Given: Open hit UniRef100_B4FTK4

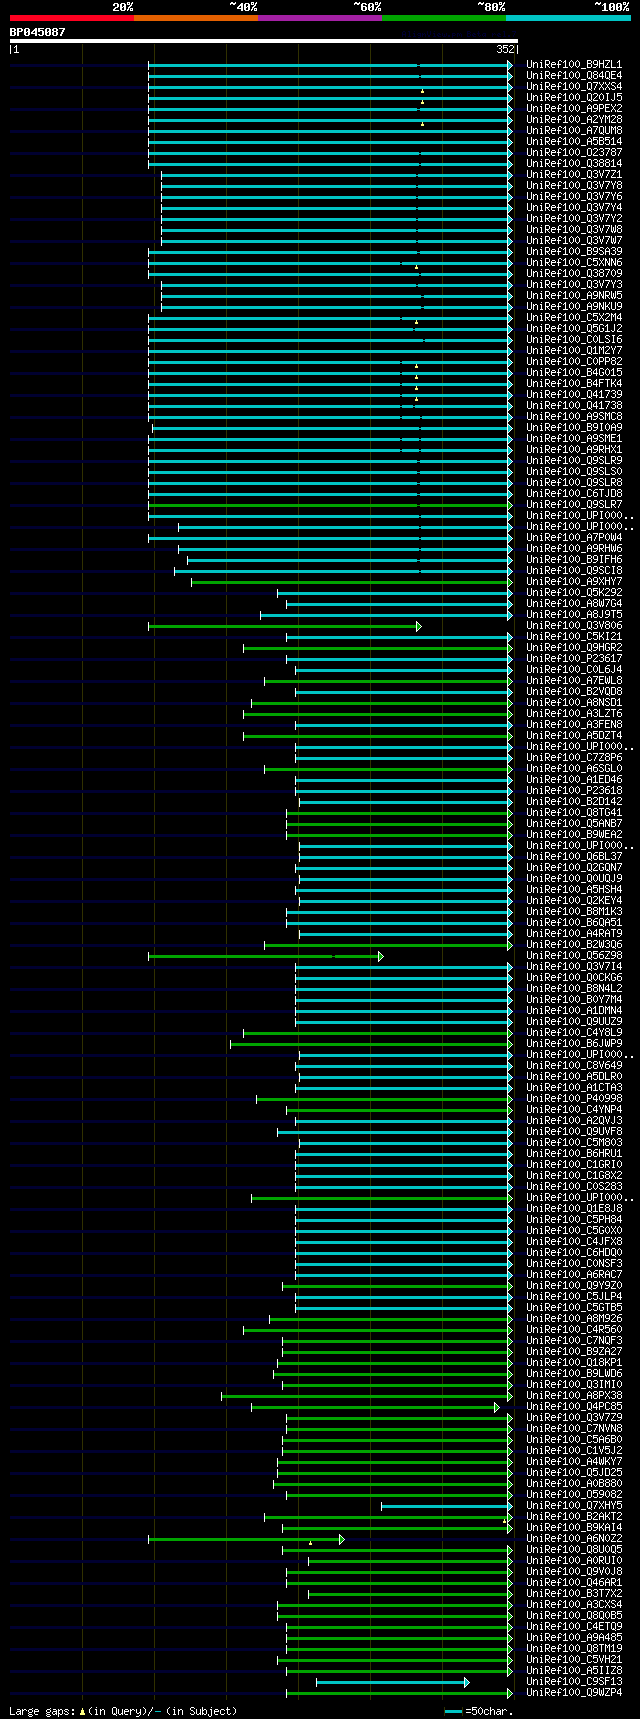Looking at the screenshot, I should click(574, 384).
